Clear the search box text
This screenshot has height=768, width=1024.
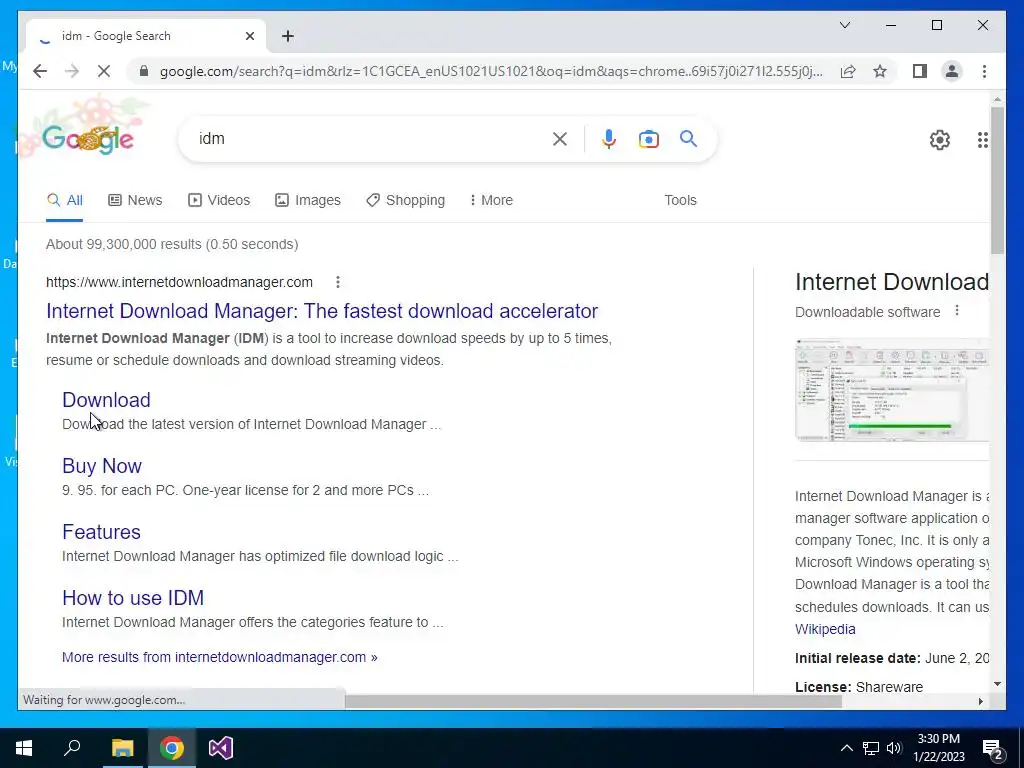coord(560,138)
